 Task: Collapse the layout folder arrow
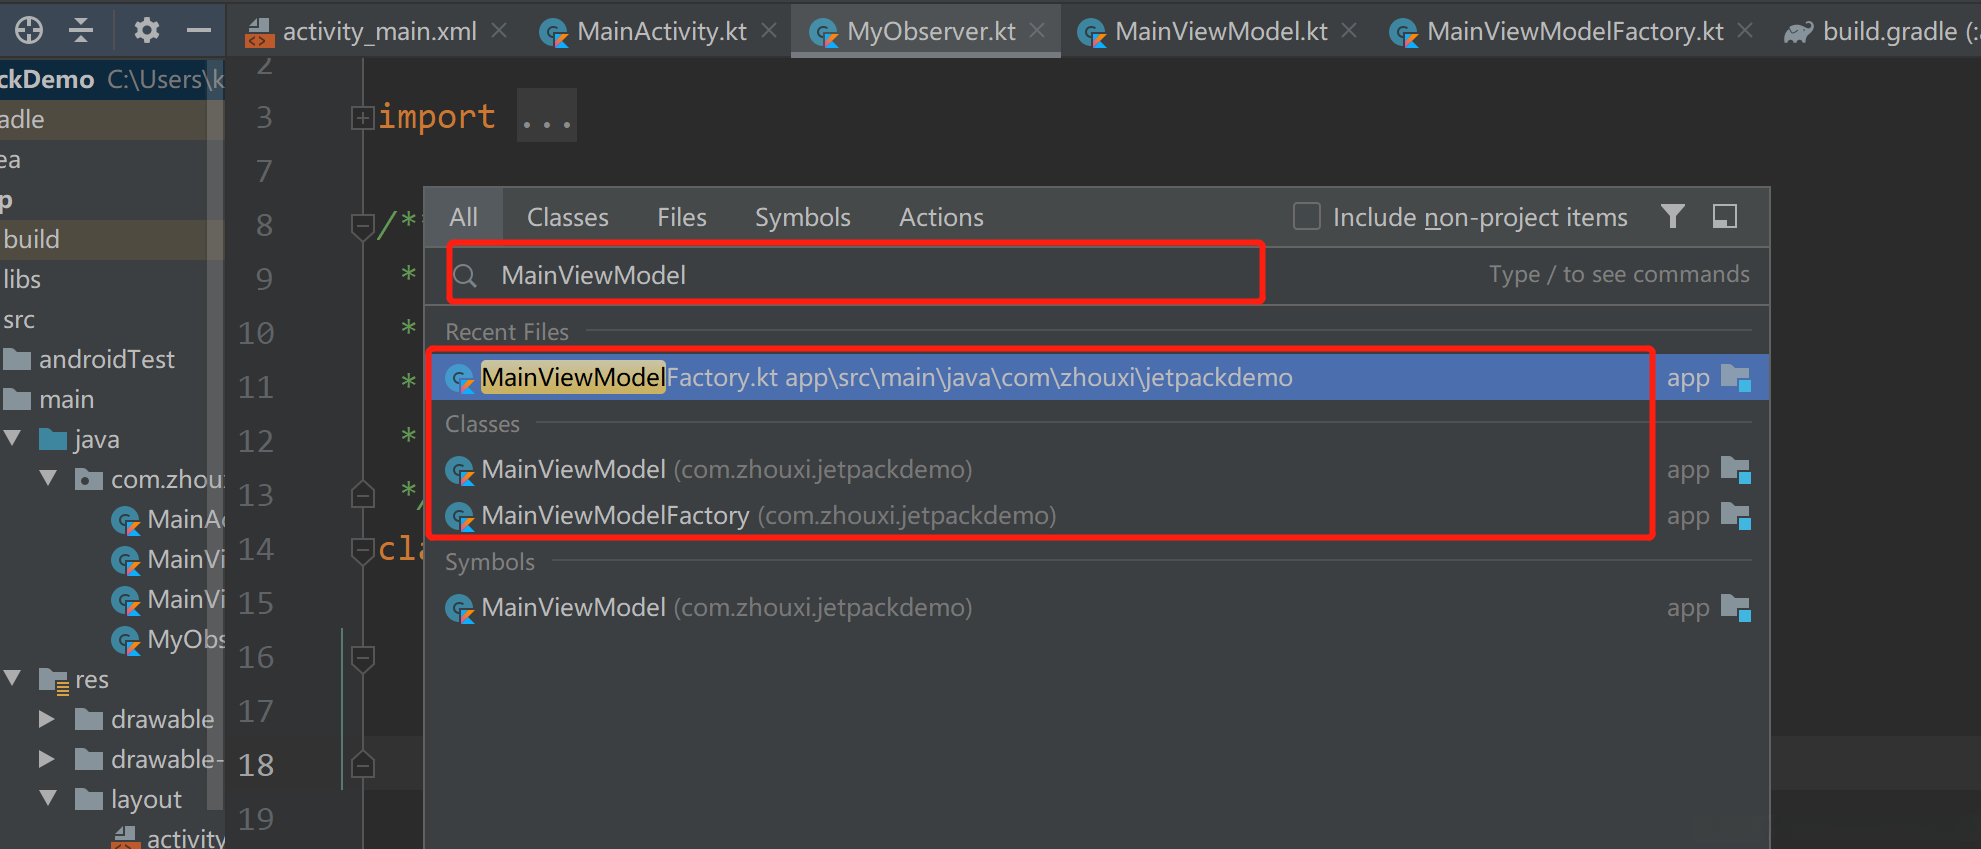point(48,798)
